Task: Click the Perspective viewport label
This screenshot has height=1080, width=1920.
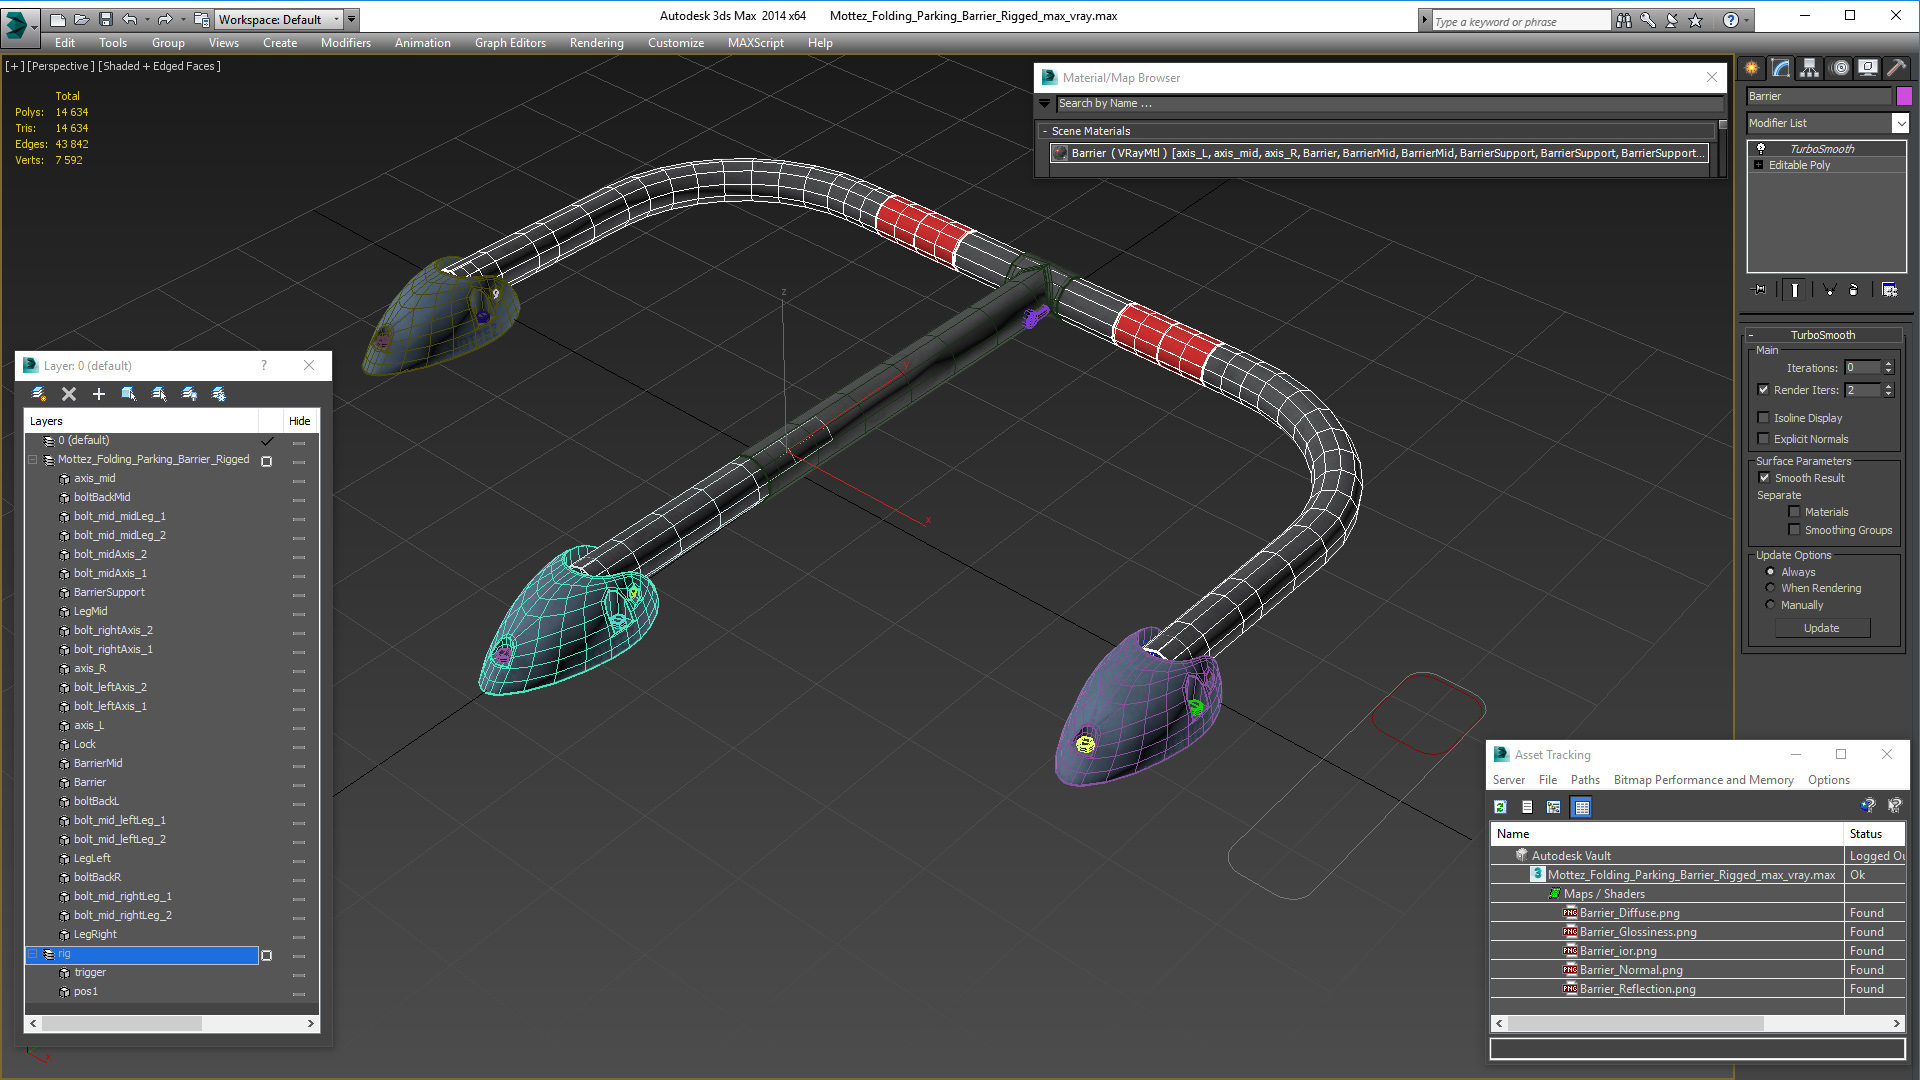Action: point(61,66)
